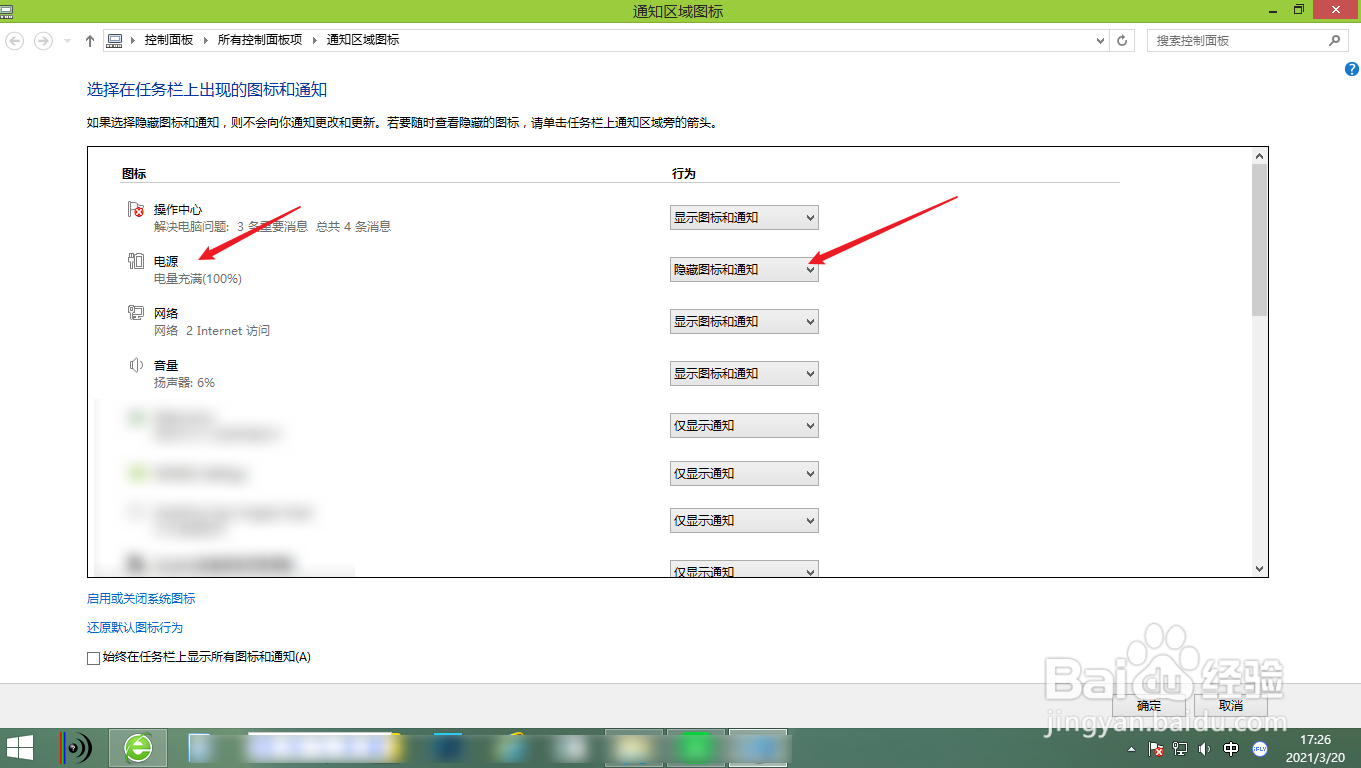Click the 网络 network icon in list

coord(137,313)
